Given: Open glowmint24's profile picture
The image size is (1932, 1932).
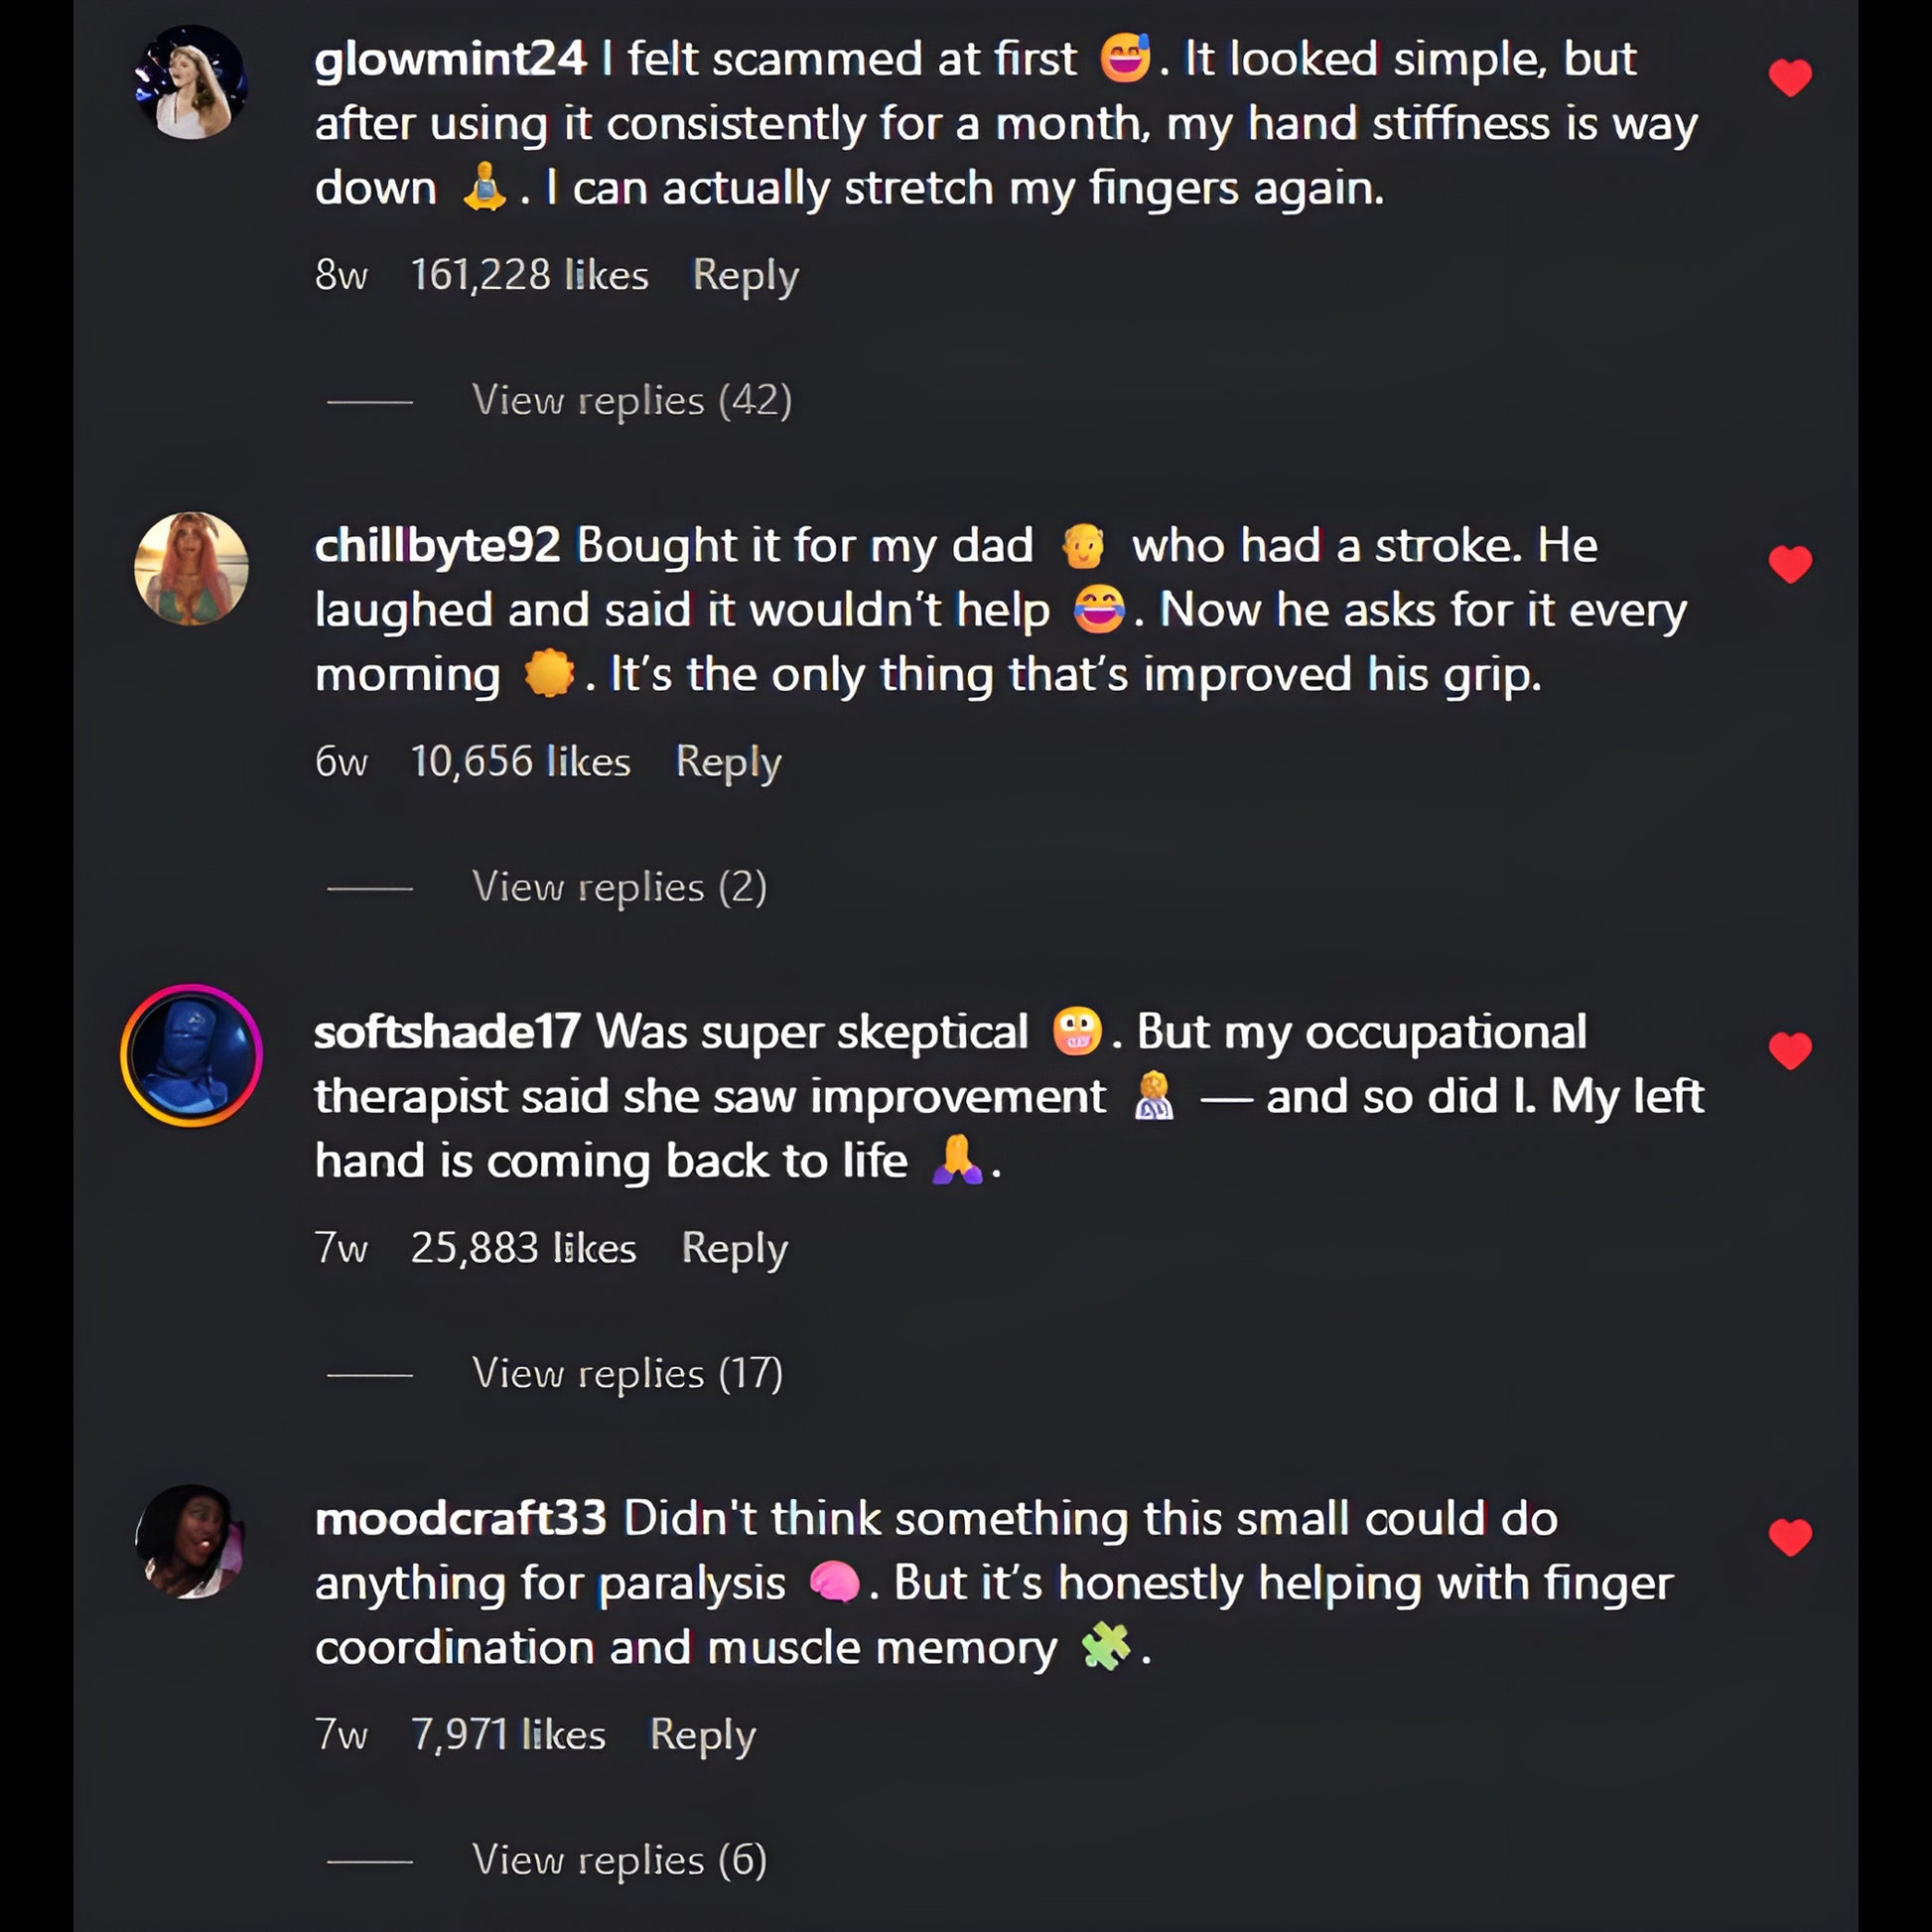Looking at the screenshot, I should tap(191, 82).
